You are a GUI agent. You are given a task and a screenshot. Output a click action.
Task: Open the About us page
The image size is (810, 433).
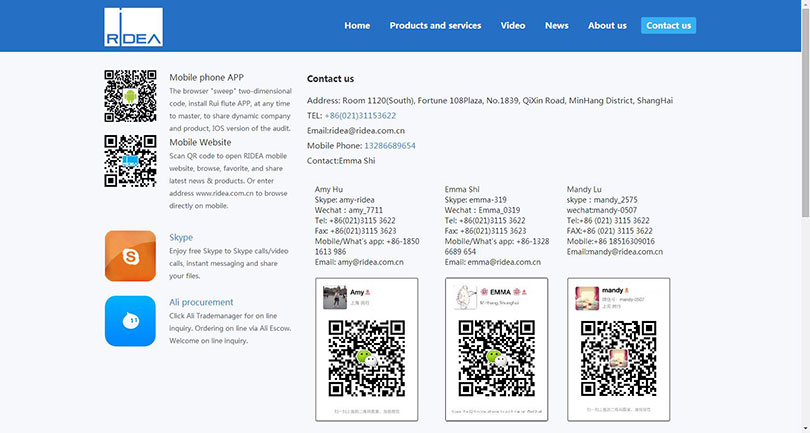(607, 26)
